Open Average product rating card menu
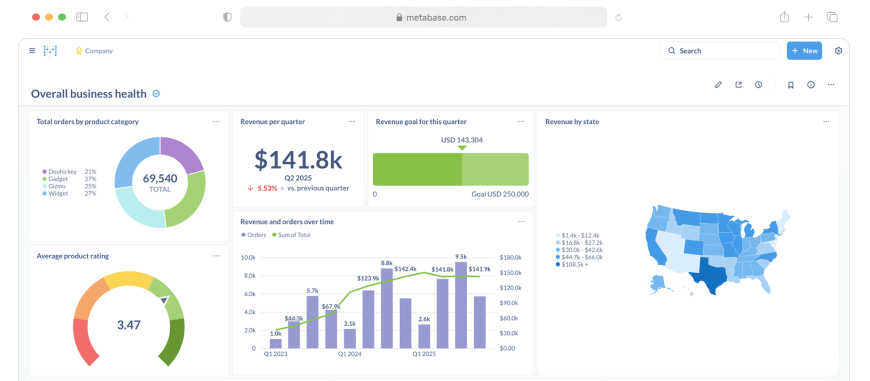Image resolution: width=870 pixels, height=381 pixels. [x=216, y=256]
